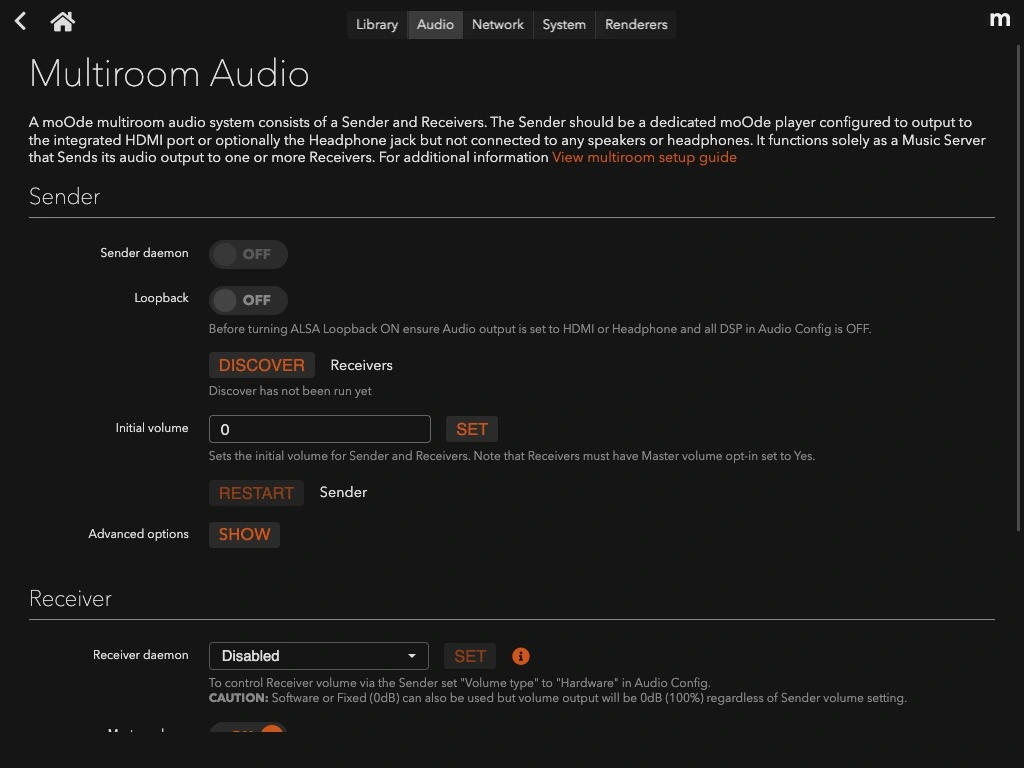Open the Home icon
Image resolution: width=1024 pixels, height=768 pixels.
[63, 22]
